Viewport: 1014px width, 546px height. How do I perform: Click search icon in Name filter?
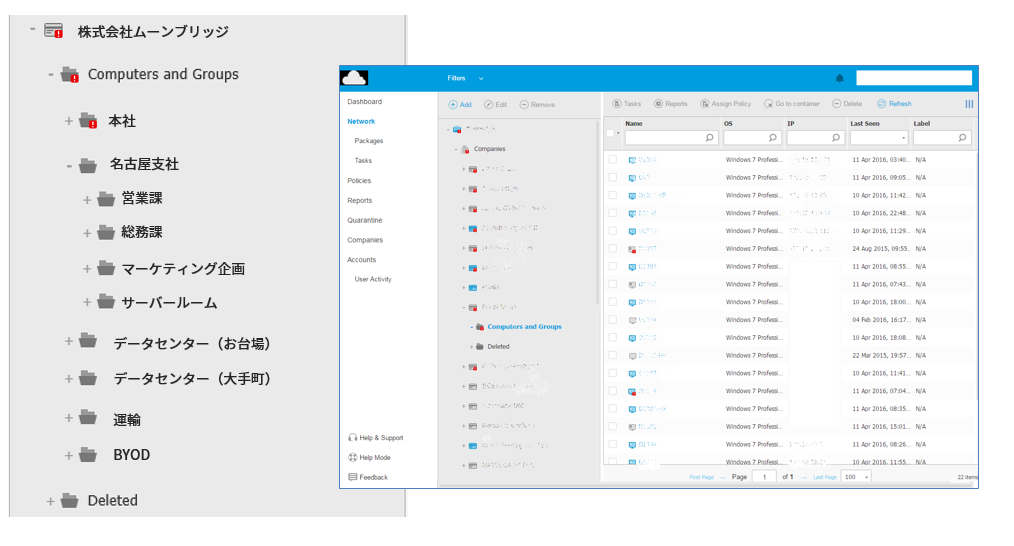coord(709,138)
